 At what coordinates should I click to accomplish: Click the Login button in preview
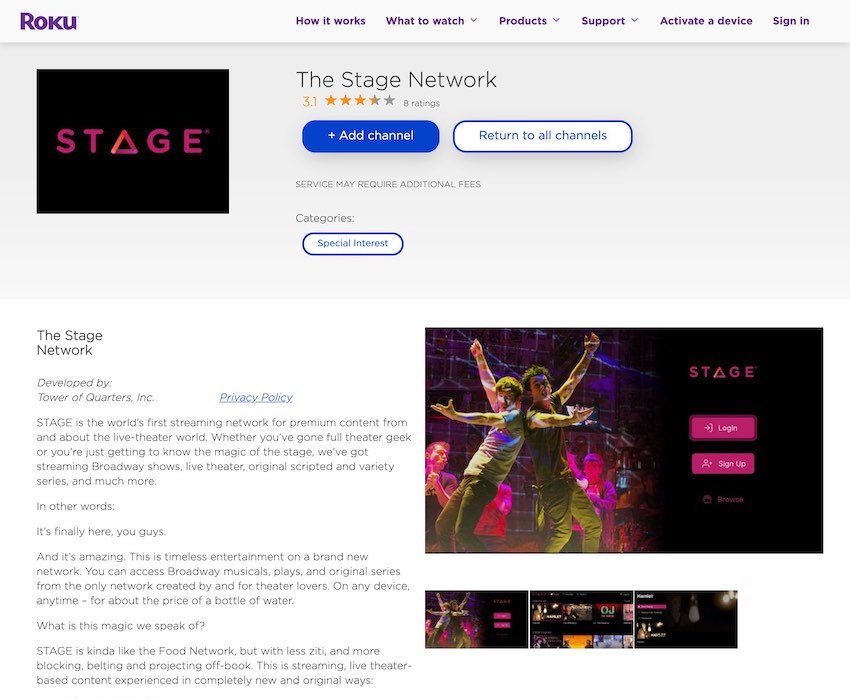click(723, 428)
